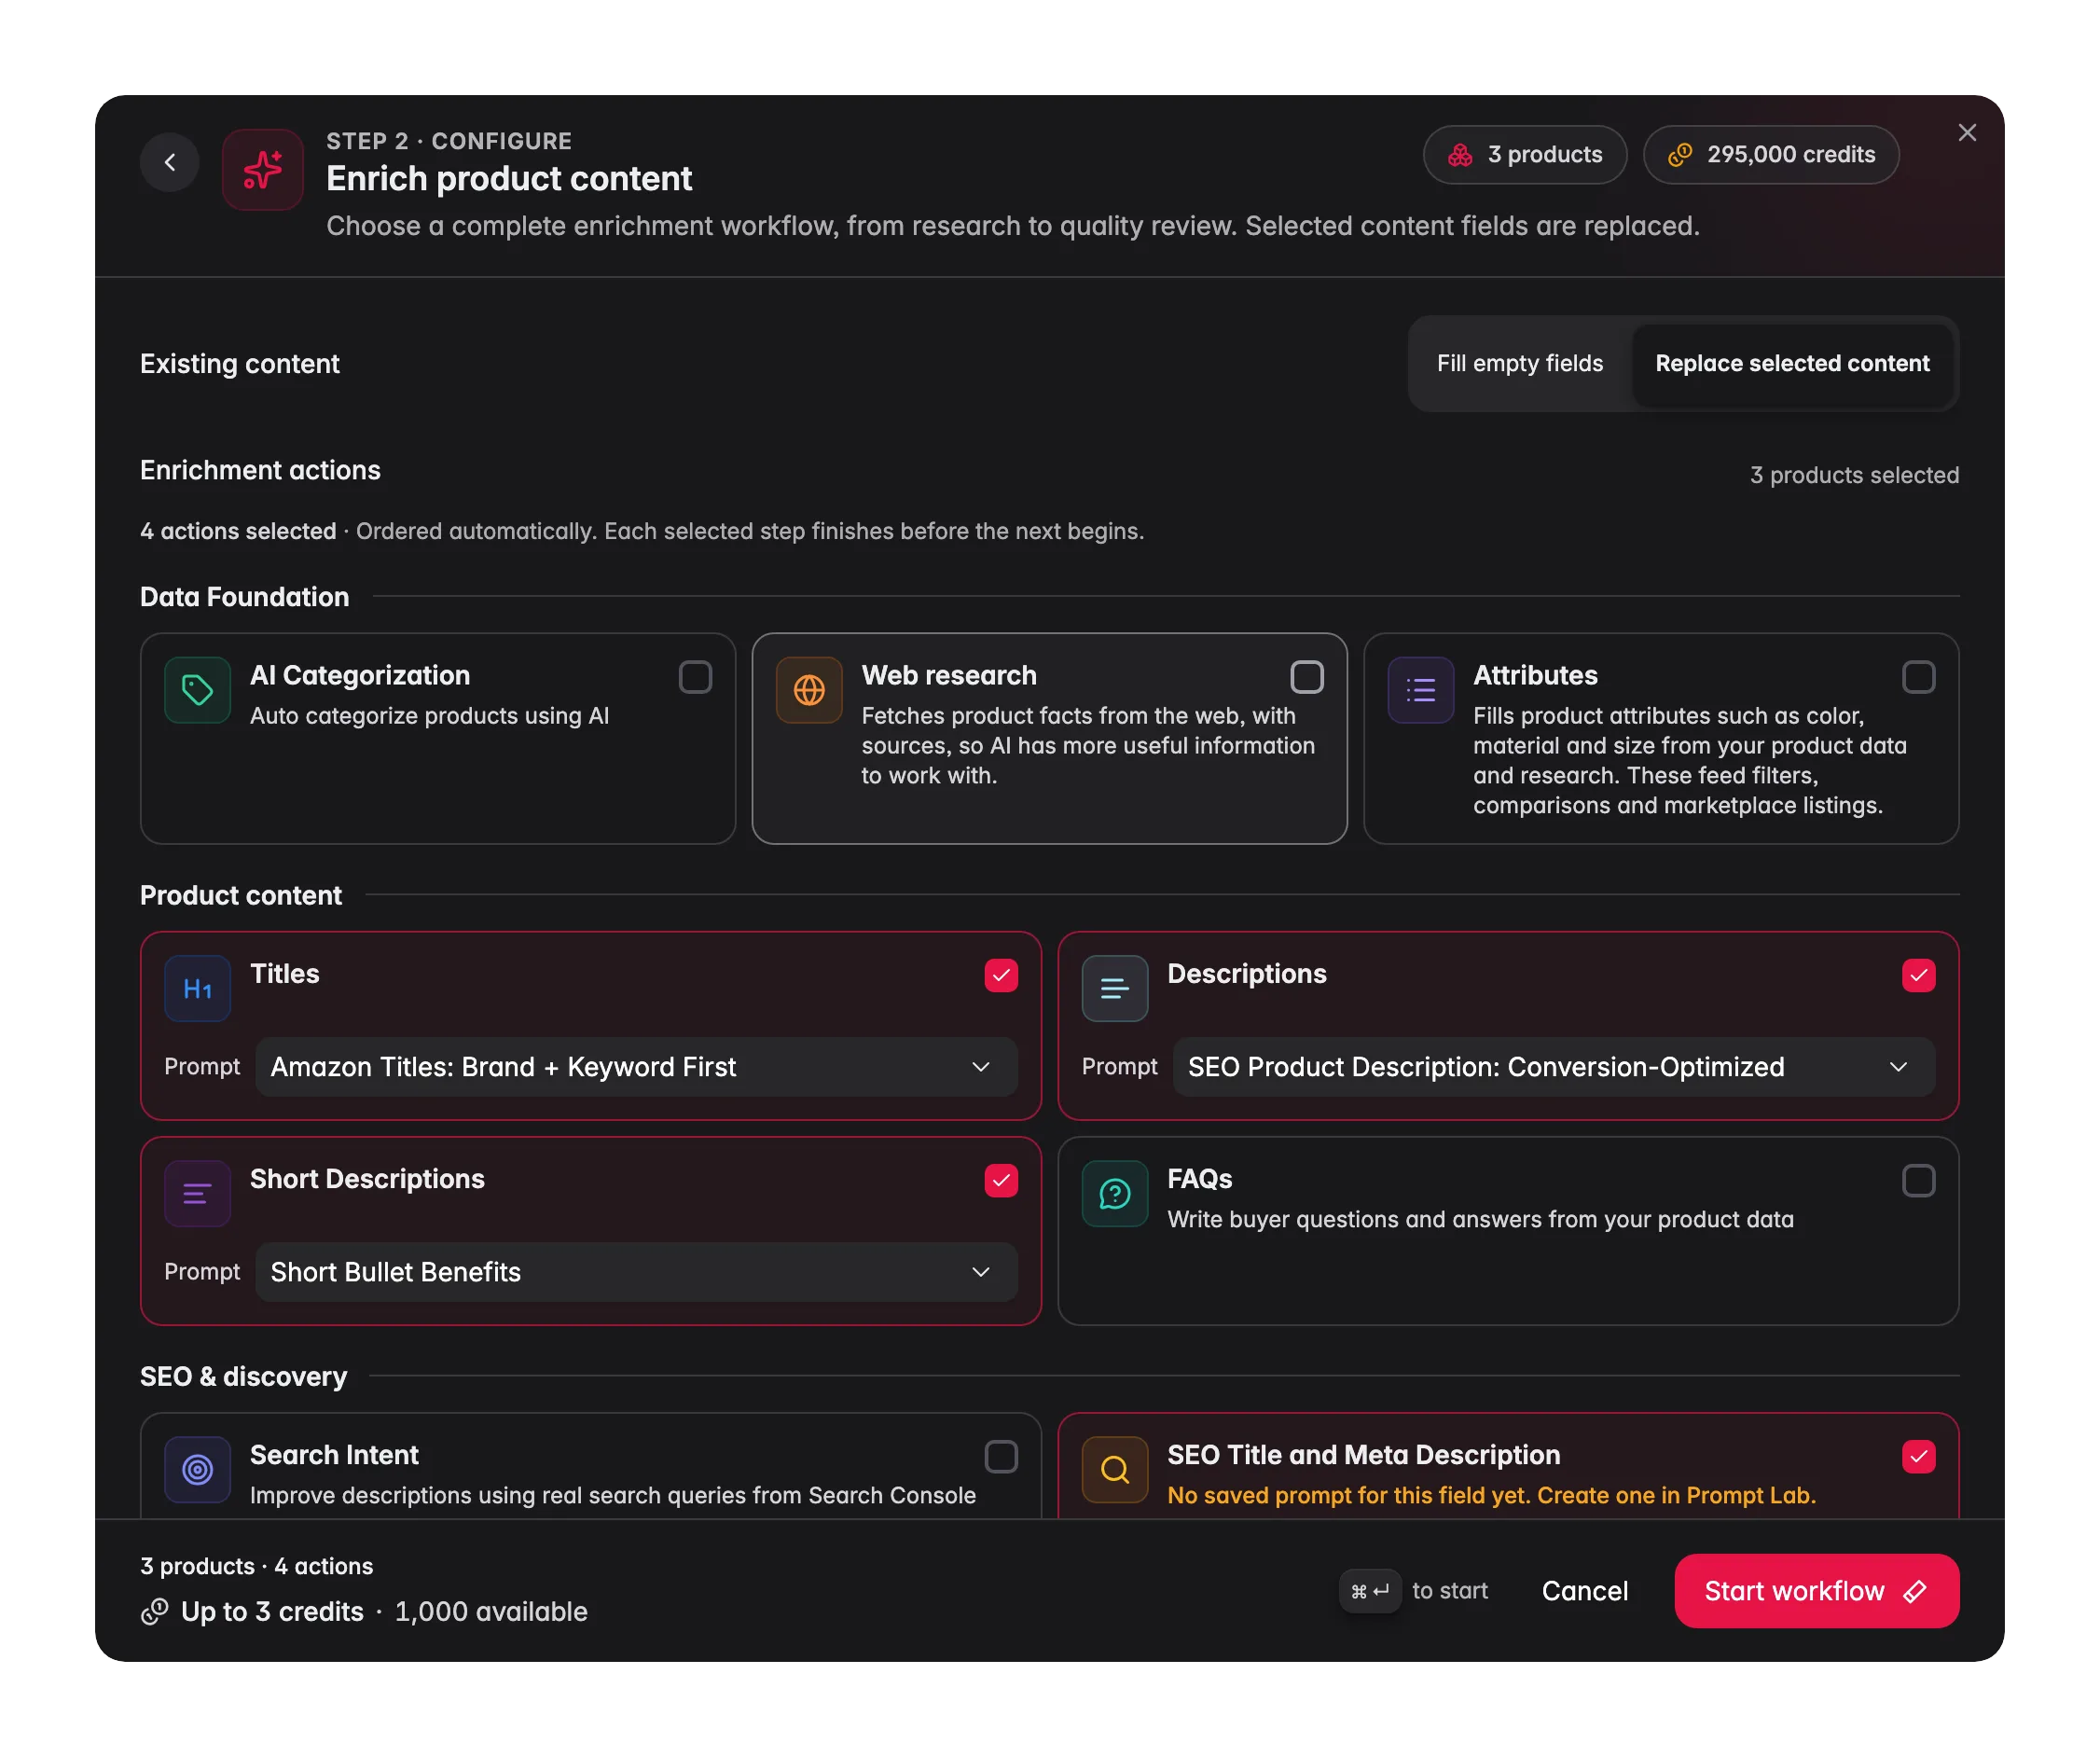The image size is (2100, 1757).
Task: Click the products icon in the 3 products pill
Action: tap(1460, 155)
